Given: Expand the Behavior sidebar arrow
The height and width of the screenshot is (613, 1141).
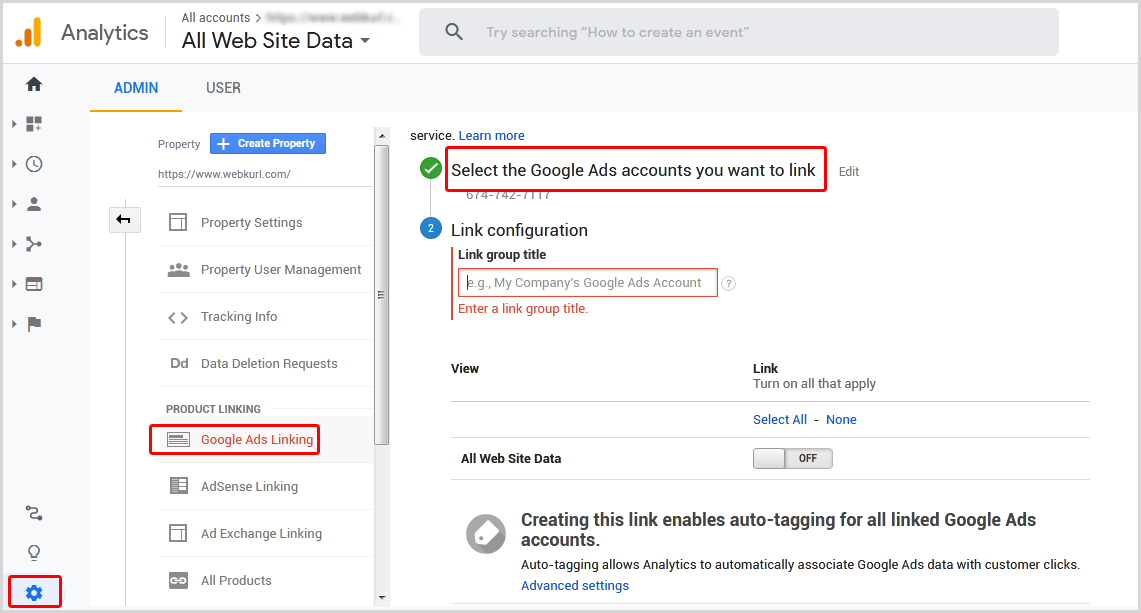Looking at the screenshot, I should click(14, 284).
